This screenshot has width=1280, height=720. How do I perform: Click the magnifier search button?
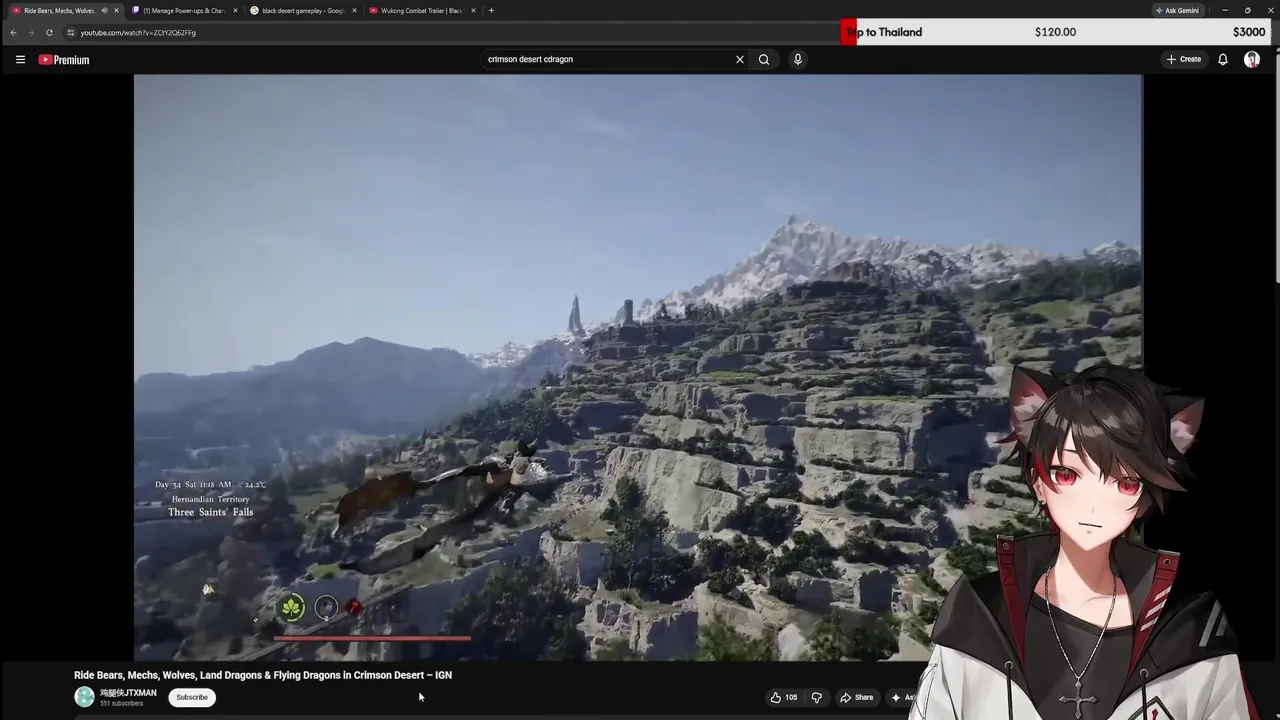click(764, 59)
